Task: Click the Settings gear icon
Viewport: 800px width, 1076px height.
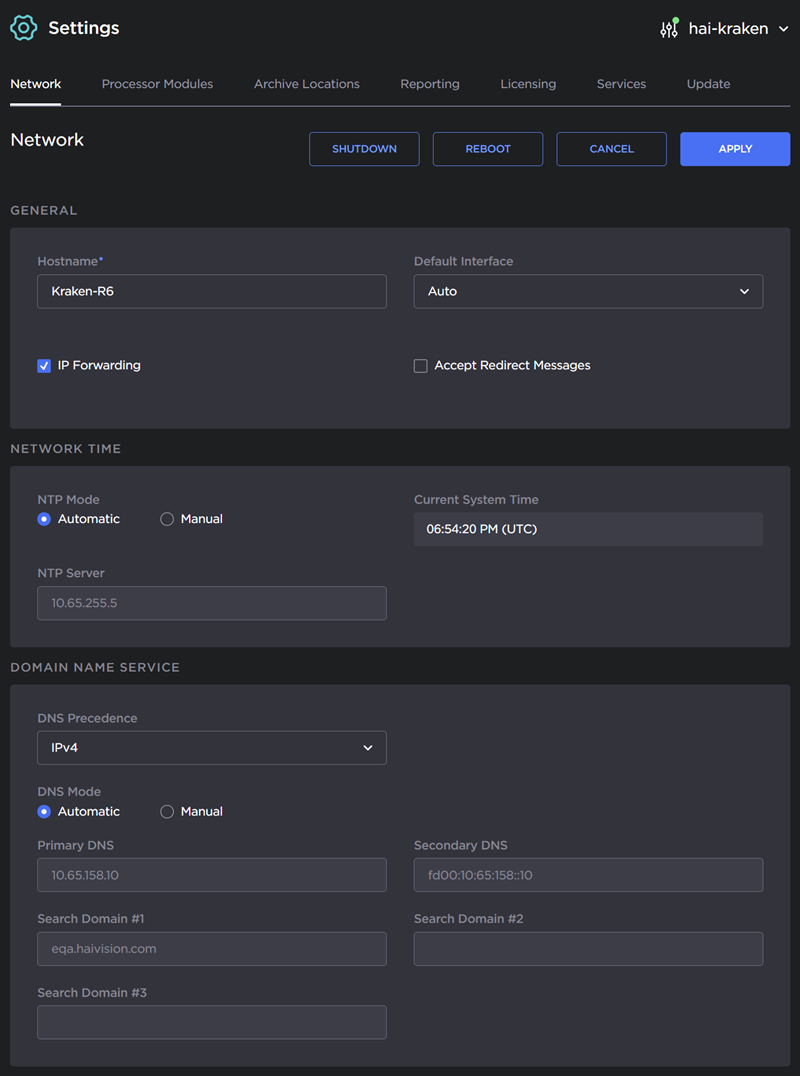Action: [x=23, y=28]
